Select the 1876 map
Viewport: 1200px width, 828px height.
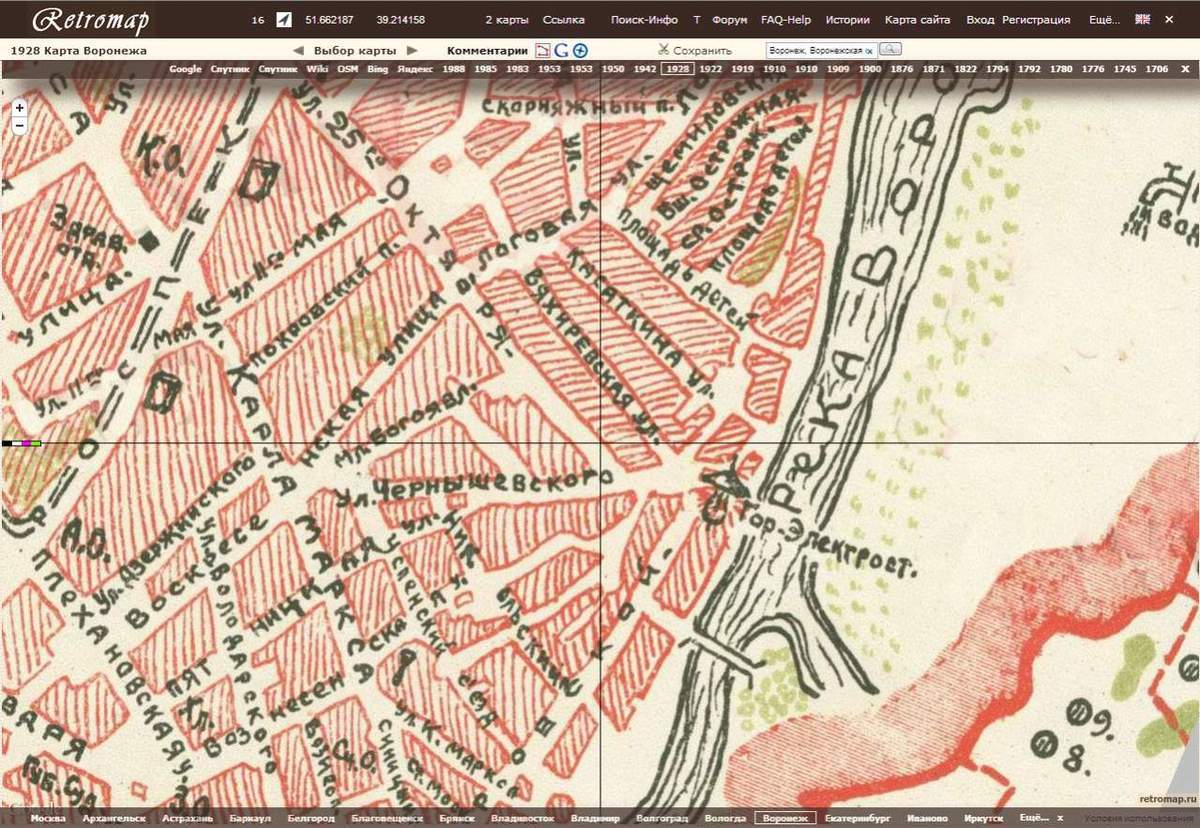tap(902, 69)
